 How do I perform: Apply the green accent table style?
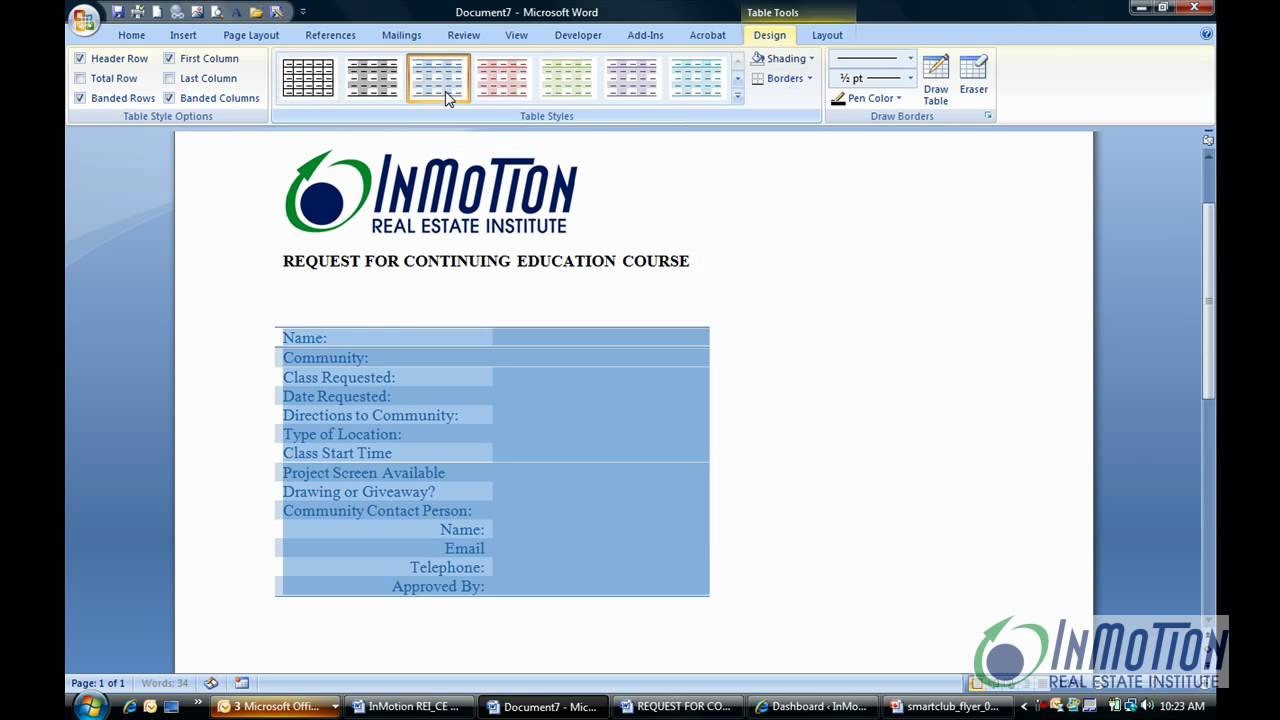click(567, 78)
